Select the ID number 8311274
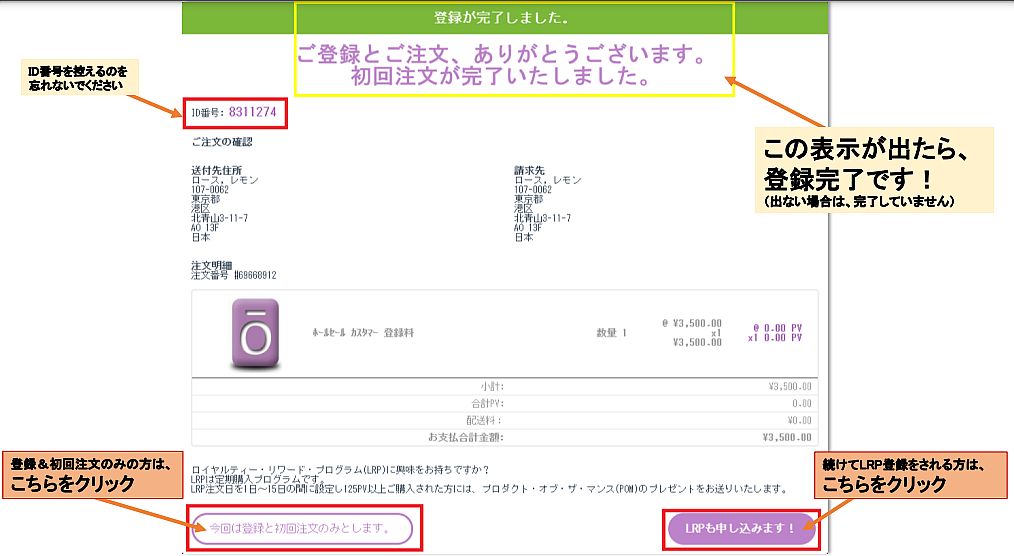 [x=252, y=112]
